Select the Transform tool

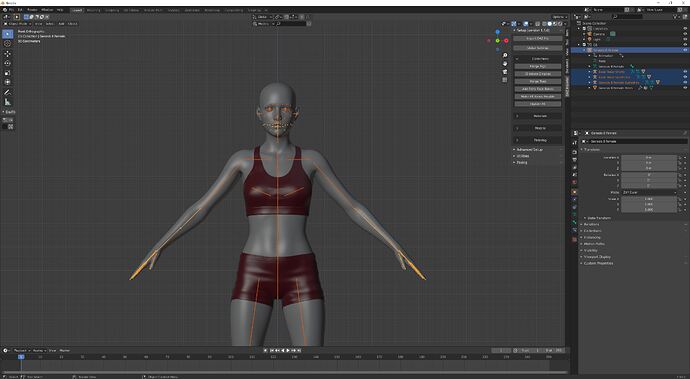coord(7,82)
